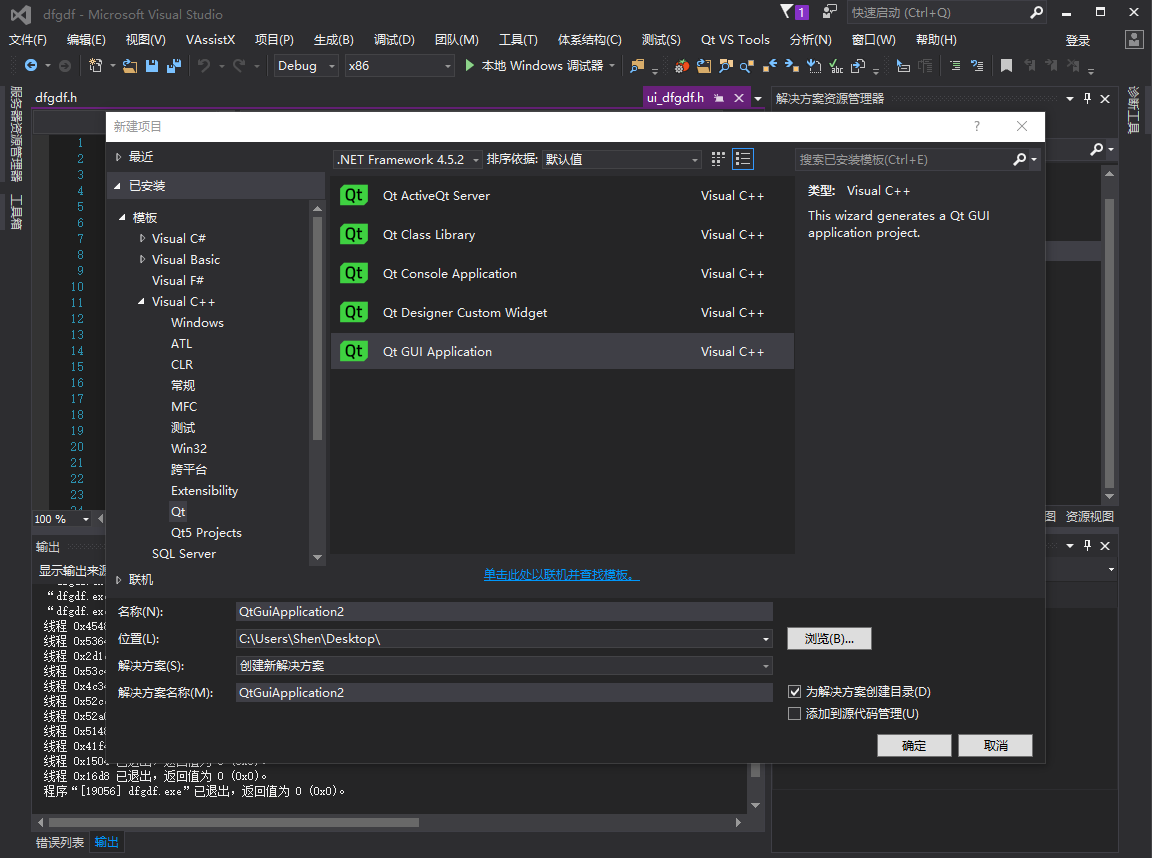1152x858 pixels.
Task: Switch templates to small icons view
Action: pos(718,159)
